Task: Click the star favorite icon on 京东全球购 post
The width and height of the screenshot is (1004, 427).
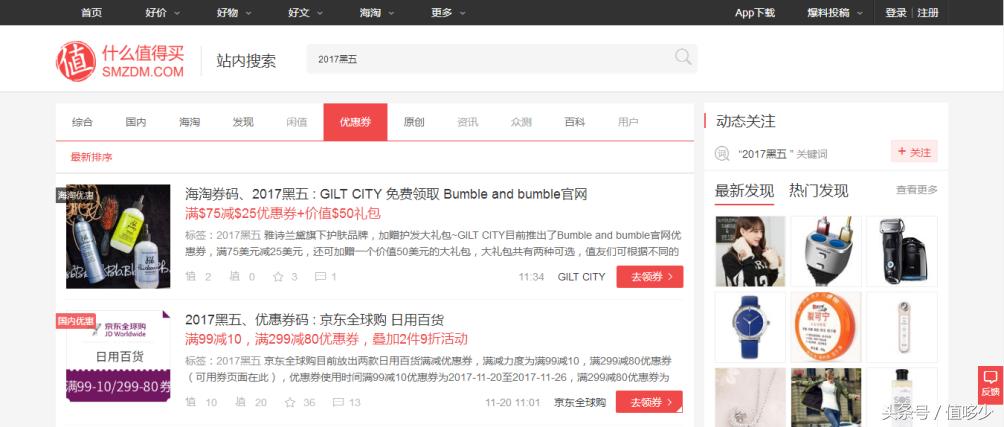Action: [x=290, y=402]
